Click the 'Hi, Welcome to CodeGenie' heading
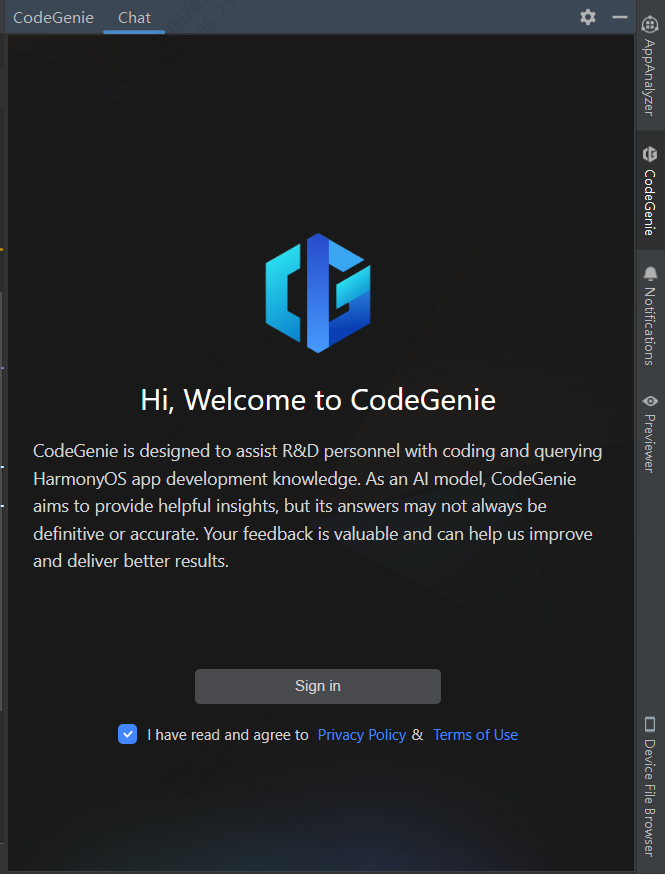665x874 pixels. click(x=318, y=400)
